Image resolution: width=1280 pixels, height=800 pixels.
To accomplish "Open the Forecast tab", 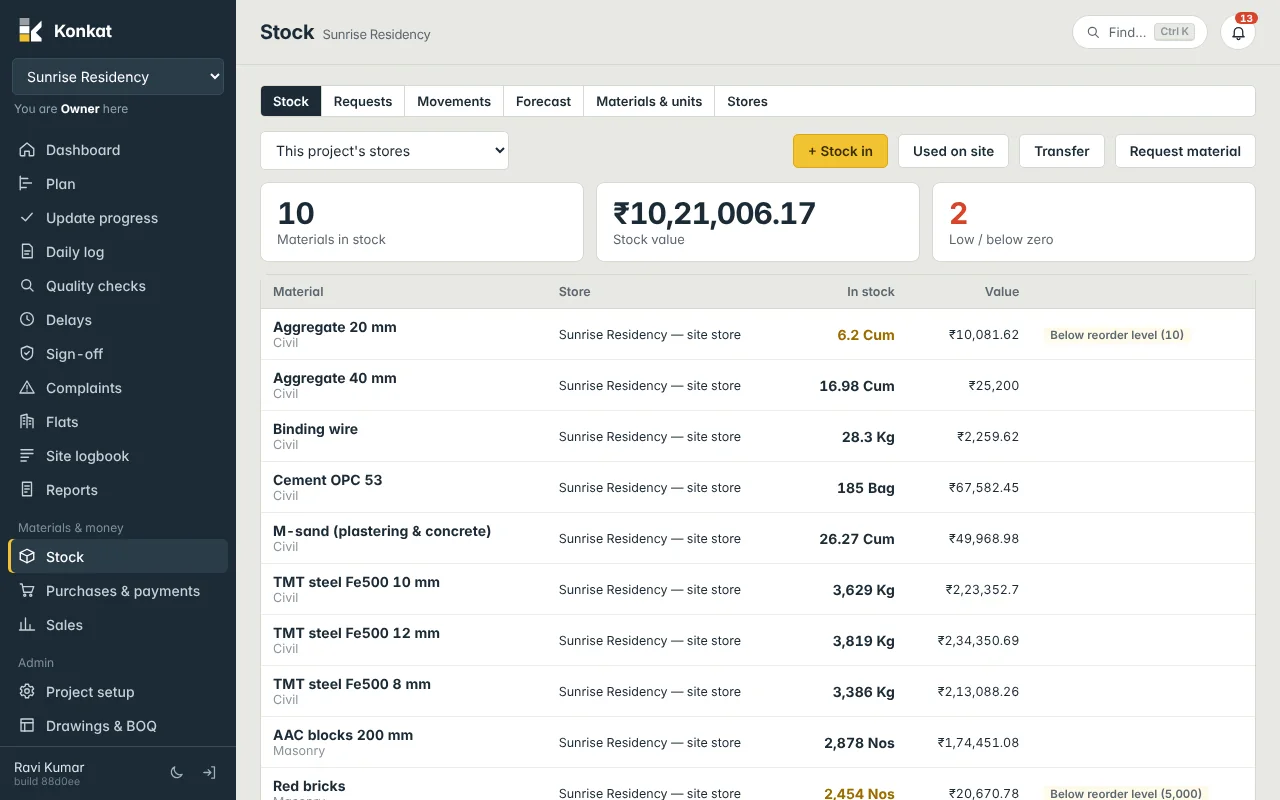I will click(543, 101).
